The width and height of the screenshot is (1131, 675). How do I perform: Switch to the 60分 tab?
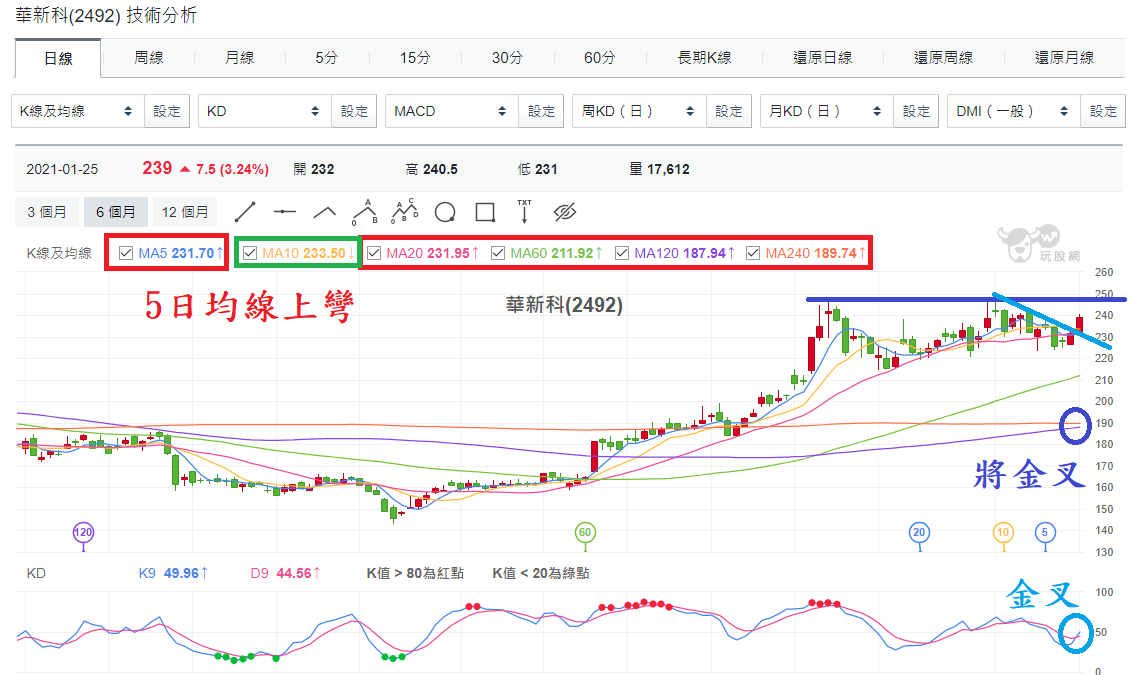tap(599, 58)
